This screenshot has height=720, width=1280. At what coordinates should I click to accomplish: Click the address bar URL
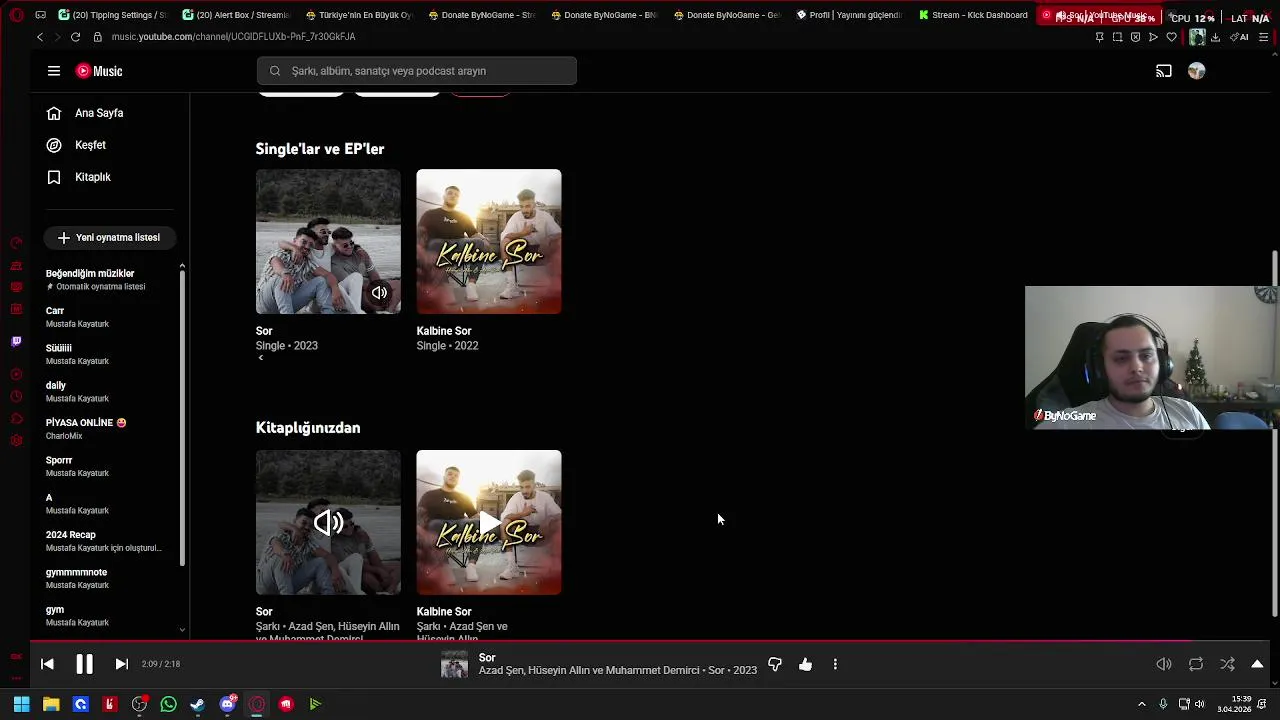tap(233, 37)
